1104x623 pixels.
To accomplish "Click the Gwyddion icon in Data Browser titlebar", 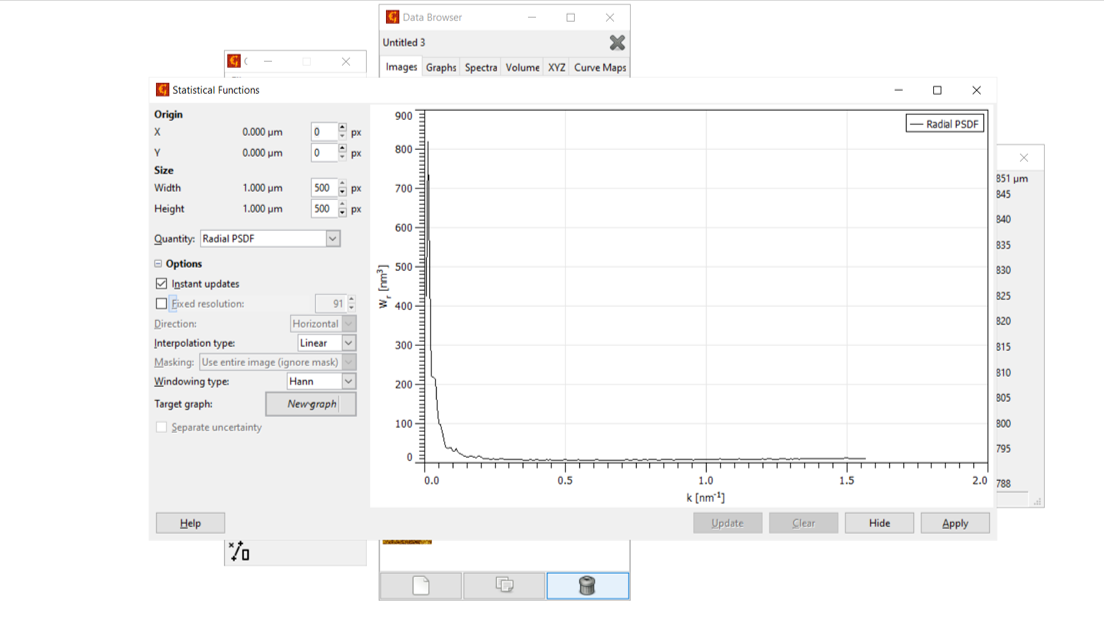I will pos(391,17).
